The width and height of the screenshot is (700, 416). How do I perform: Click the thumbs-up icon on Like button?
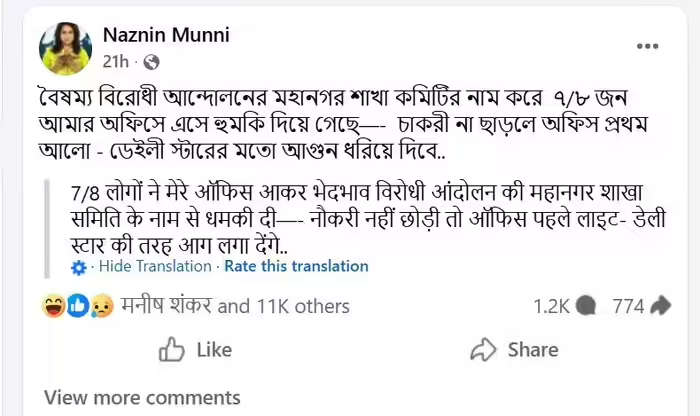(x=172, y=349)
